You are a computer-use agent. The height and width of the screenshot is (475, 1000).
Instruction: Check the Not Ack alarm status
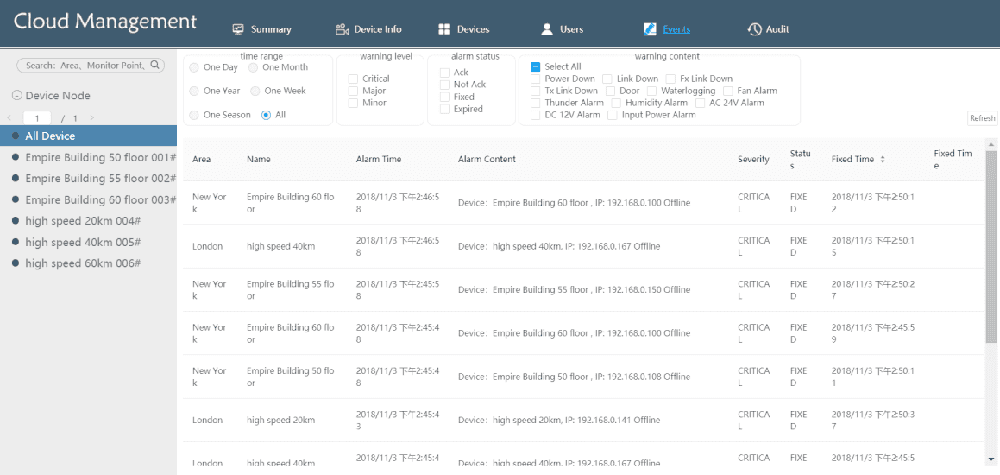click(x=445, y=85)
